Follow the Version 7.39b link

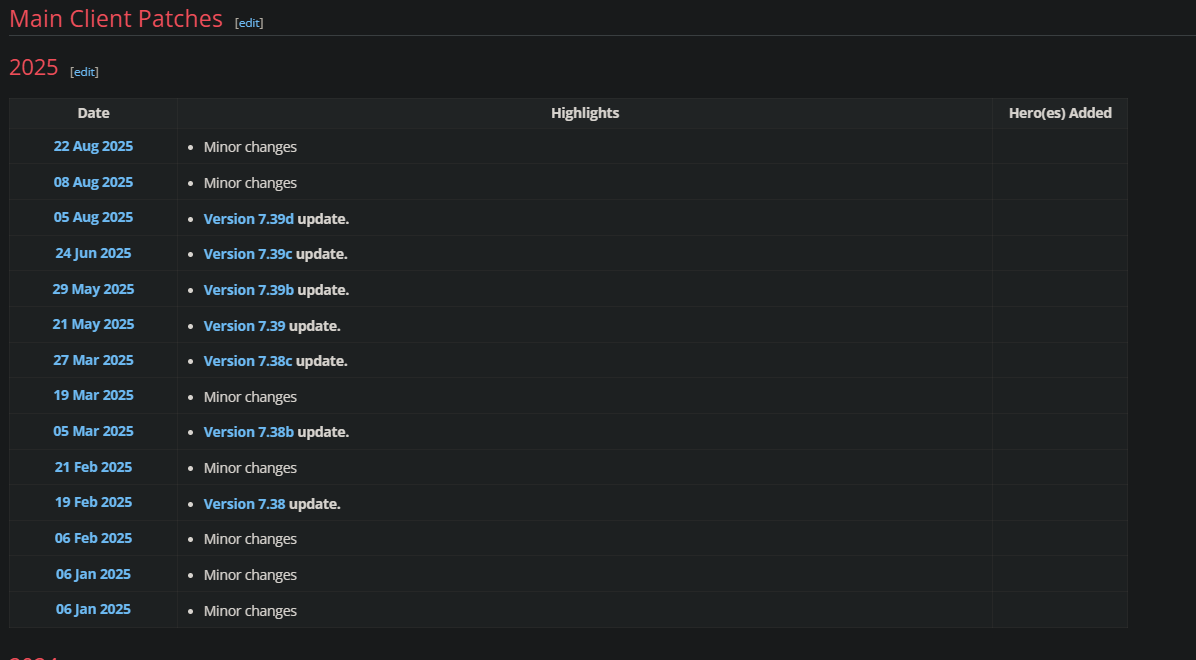[x=249, y=290]
